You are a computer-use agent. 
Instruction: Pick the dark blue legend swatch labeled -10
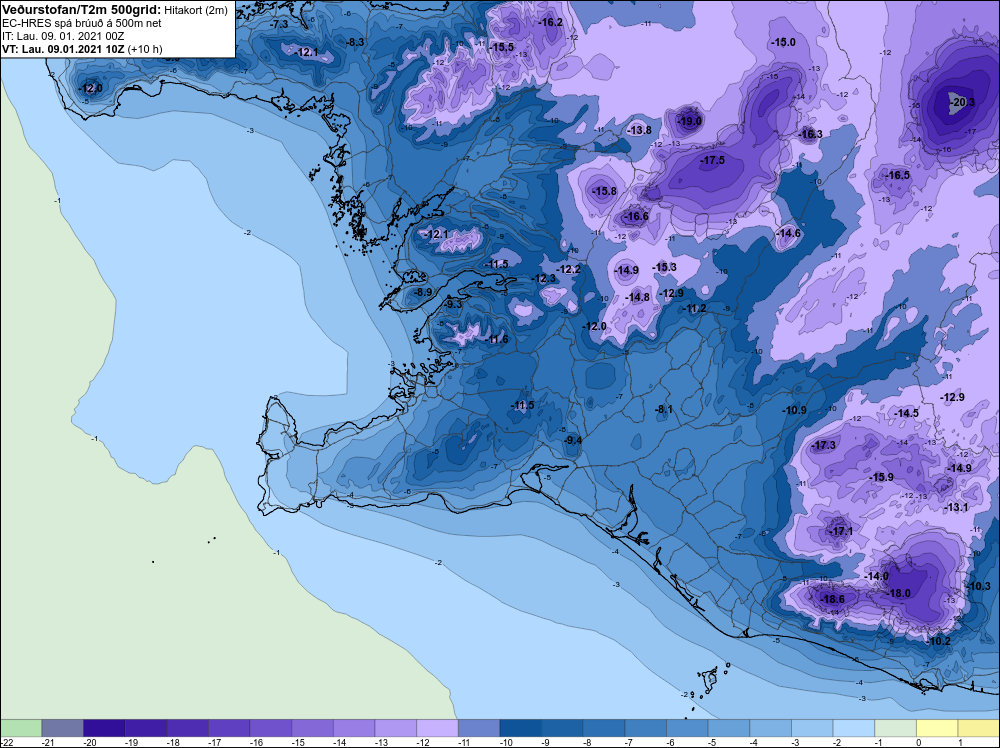tap(520, 728)
